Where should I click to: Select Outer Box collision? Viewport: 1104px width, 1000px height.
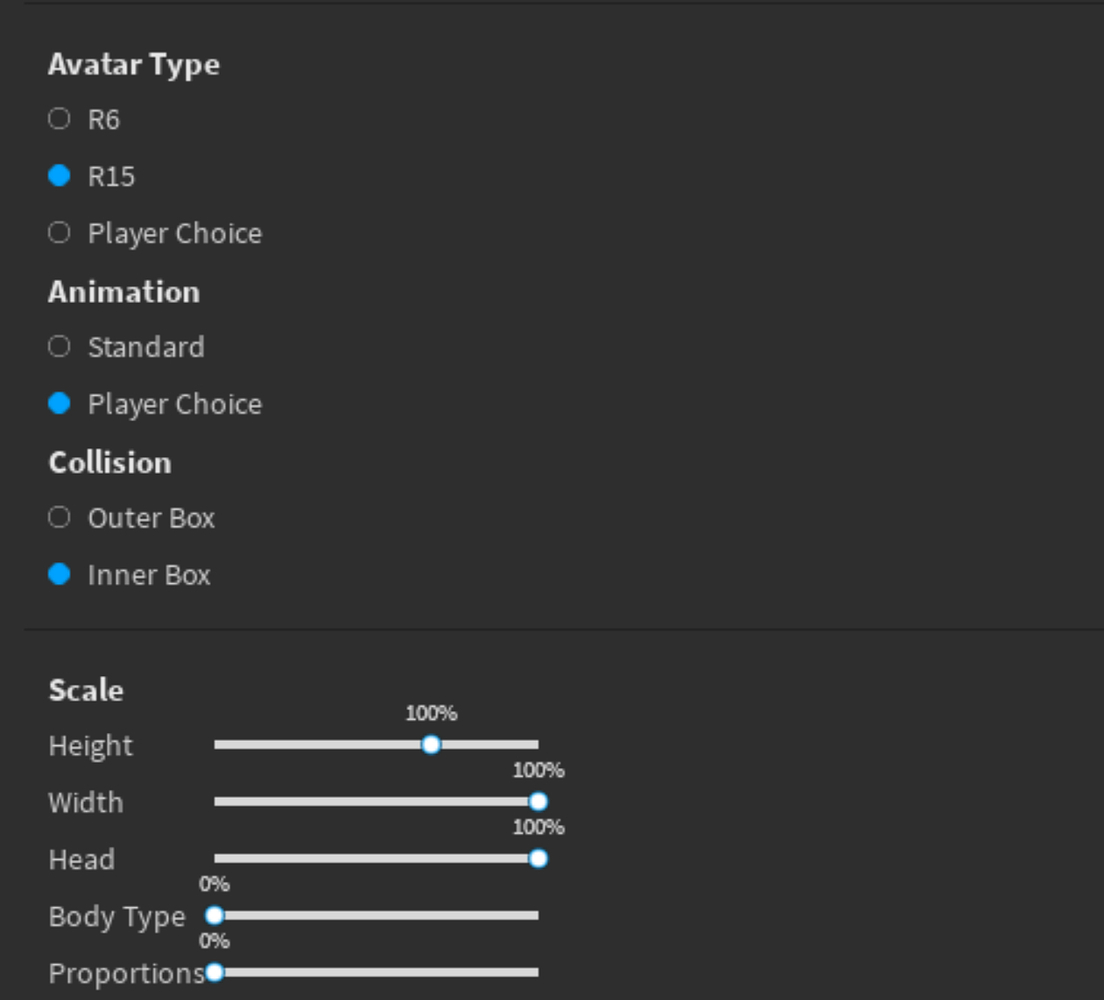coord(57,518)
